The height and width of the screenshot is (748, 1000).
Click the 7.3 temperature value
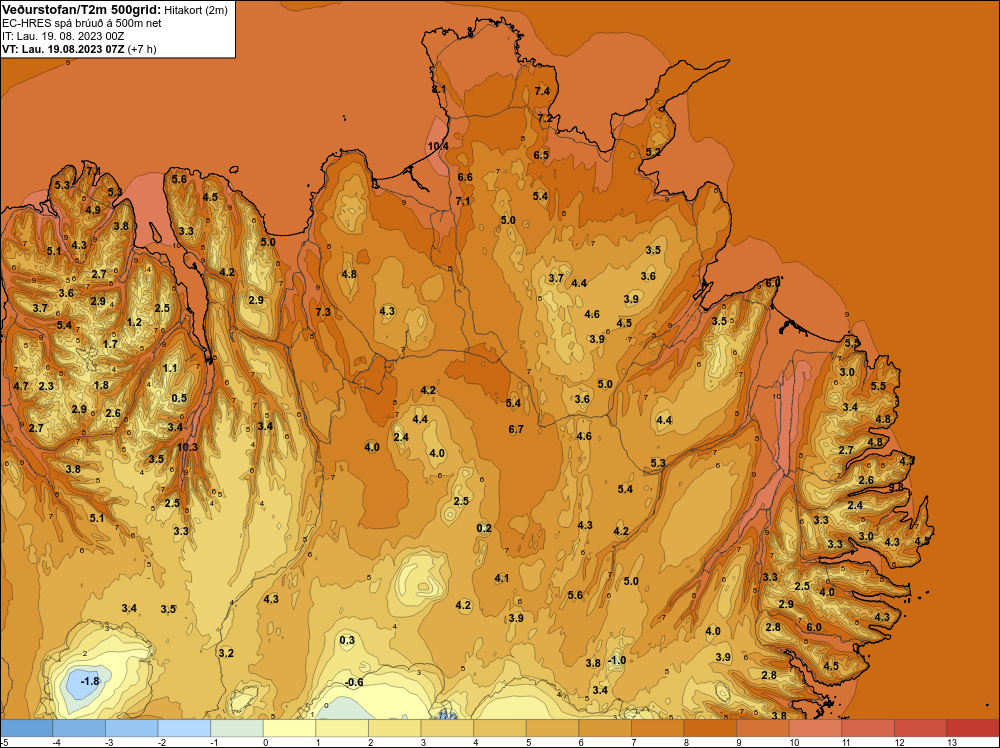click(x=323, y=312)
